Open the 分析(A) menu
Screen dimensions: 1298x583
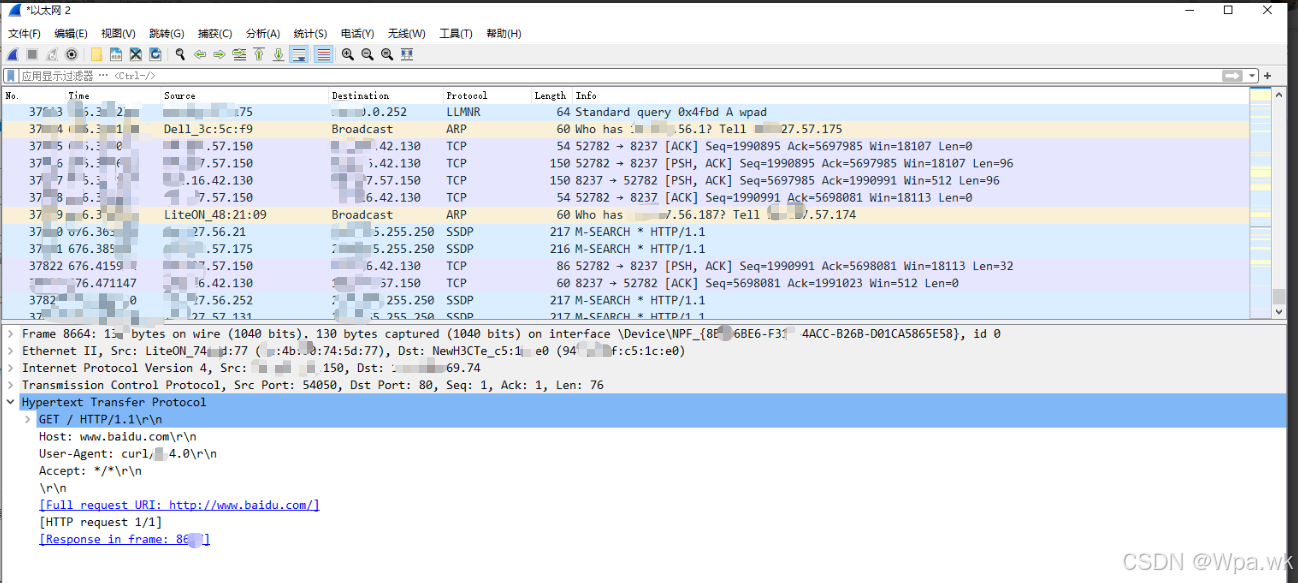(263, 34)
